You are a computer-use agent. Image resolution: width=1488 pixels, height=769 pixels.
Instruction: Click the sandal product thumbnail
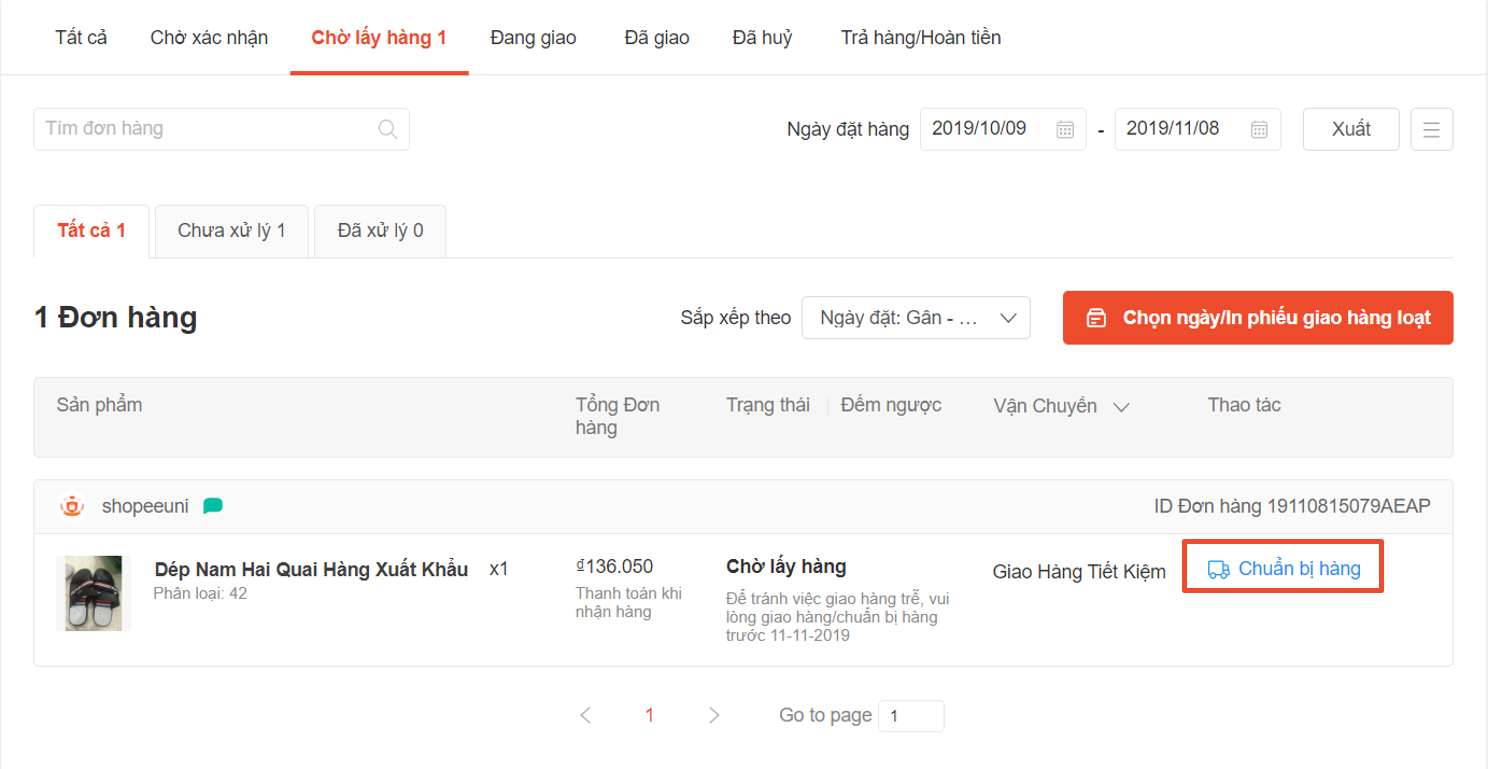pos(93,593)
